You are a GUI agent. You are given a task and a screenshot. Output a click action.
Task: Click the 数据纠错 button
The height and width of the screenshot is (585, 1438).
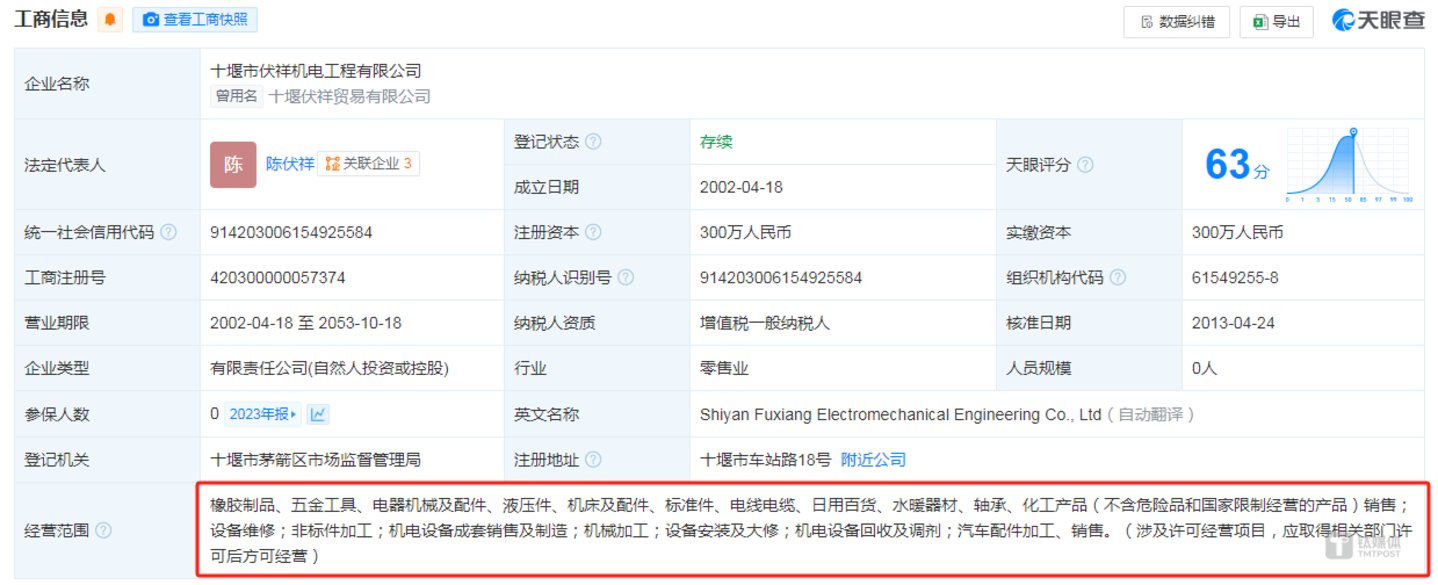[x=1175, y=22]
